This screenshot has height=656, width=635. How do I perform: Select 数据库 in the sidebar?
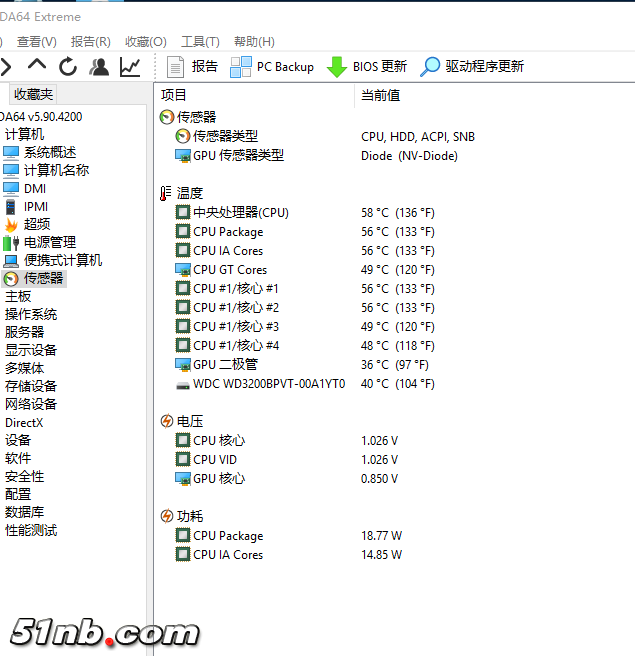tap(24, 512)
